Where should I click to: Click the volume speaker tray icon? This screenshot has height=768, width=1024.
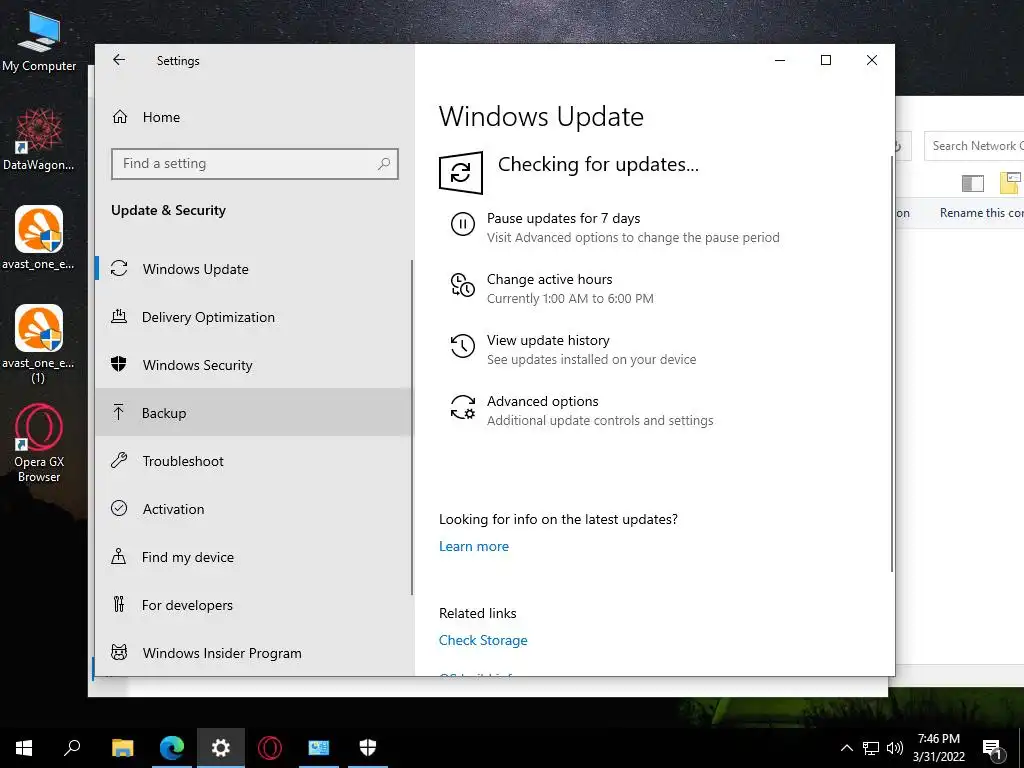(x=895, y=748)
